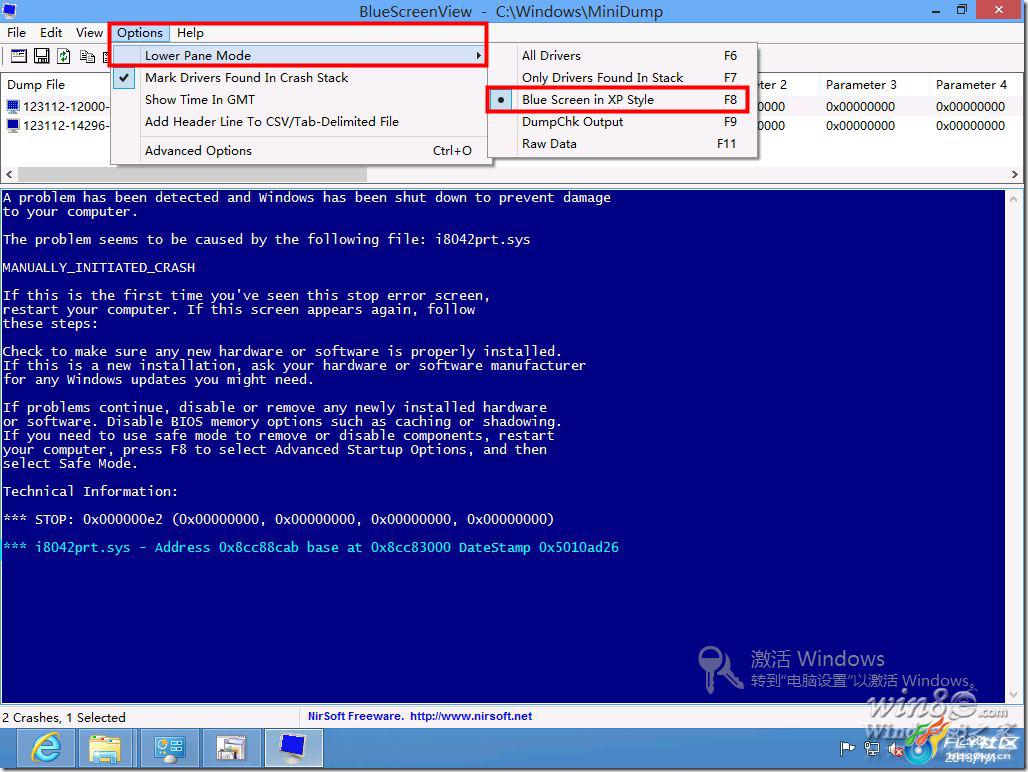The width and height of the screenshot is (1028, 772).
Task: Click the green Refresh toolbar icon
Action: (x=64, y=56)
